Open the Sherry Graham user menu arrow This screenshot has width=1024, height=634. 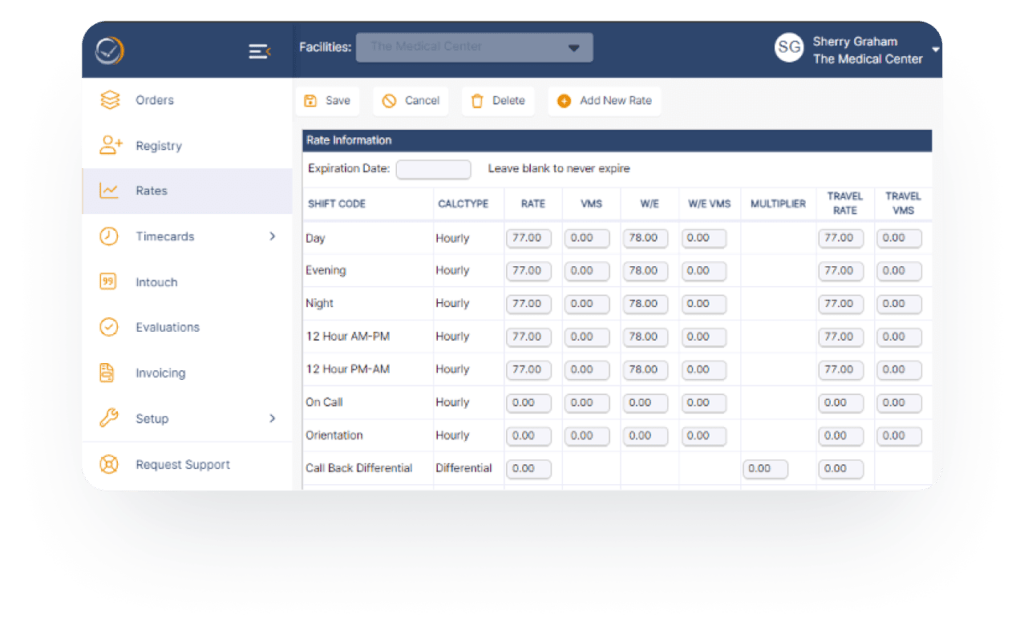tap(935, 49)
